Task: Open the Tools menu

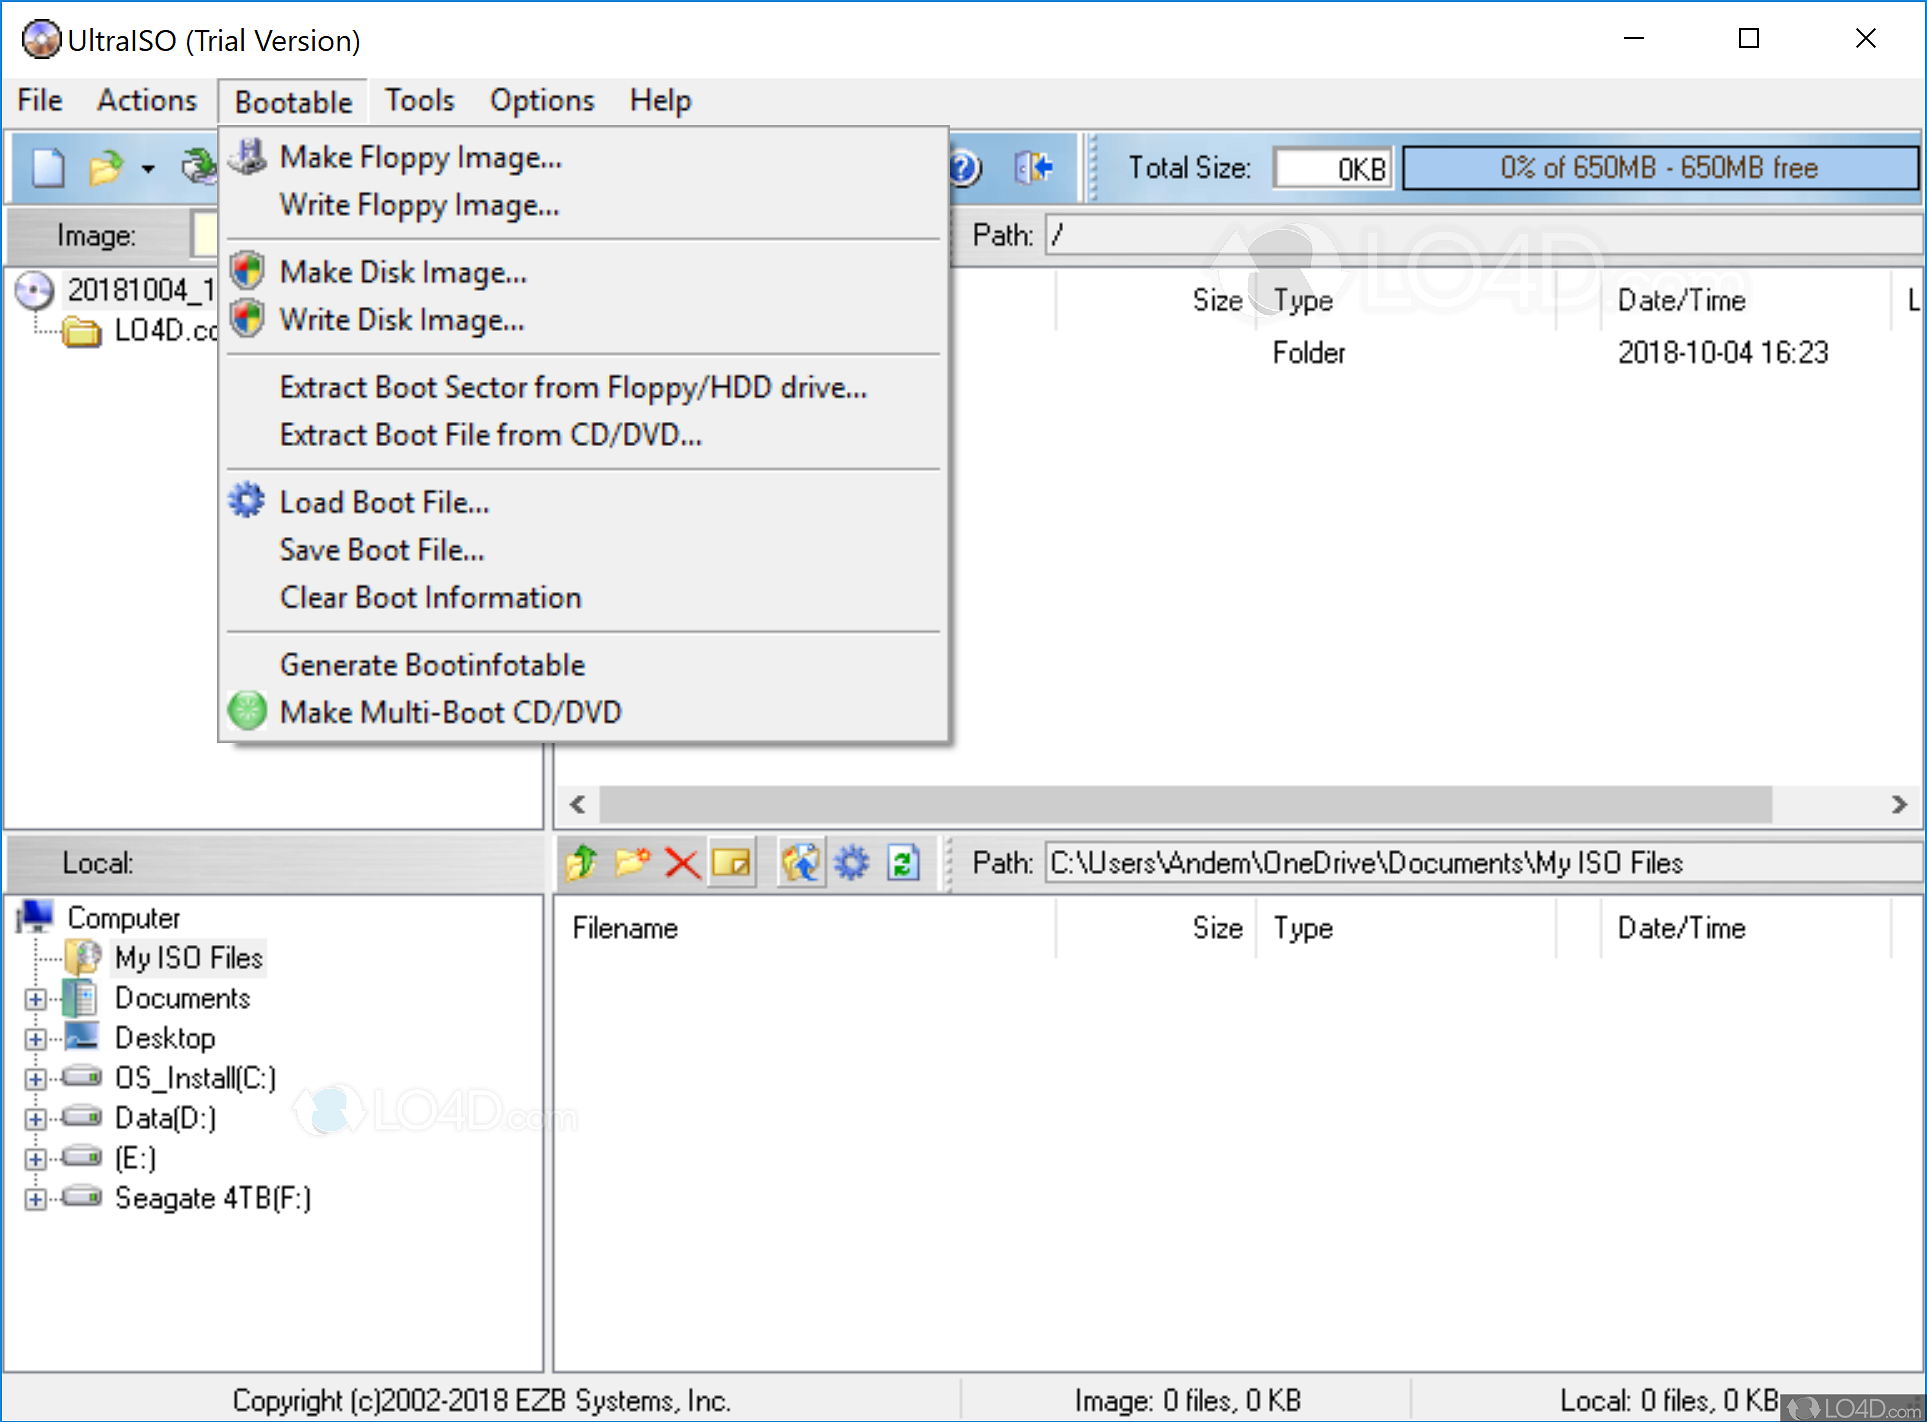Action: (x=420, y=101)
